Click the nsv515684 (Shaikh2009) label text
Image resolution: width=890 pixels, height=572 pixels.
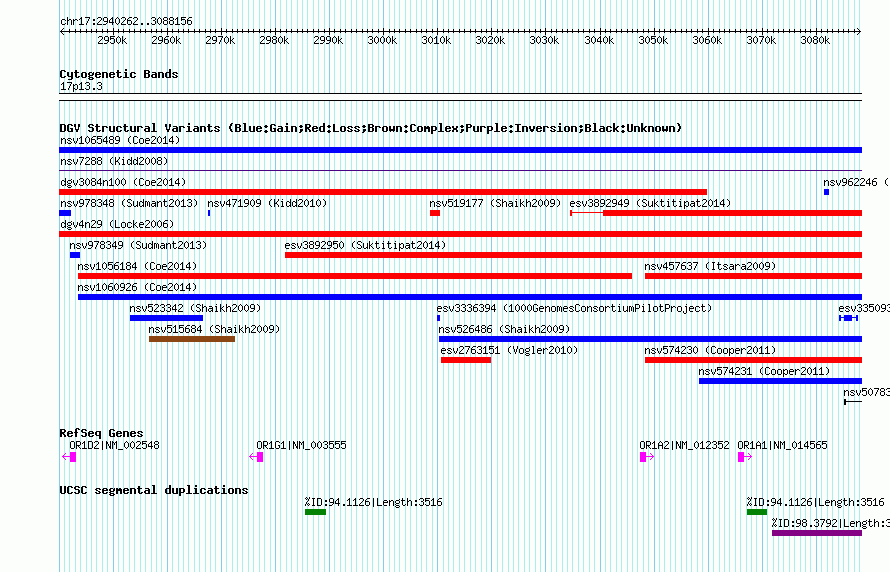214,329
